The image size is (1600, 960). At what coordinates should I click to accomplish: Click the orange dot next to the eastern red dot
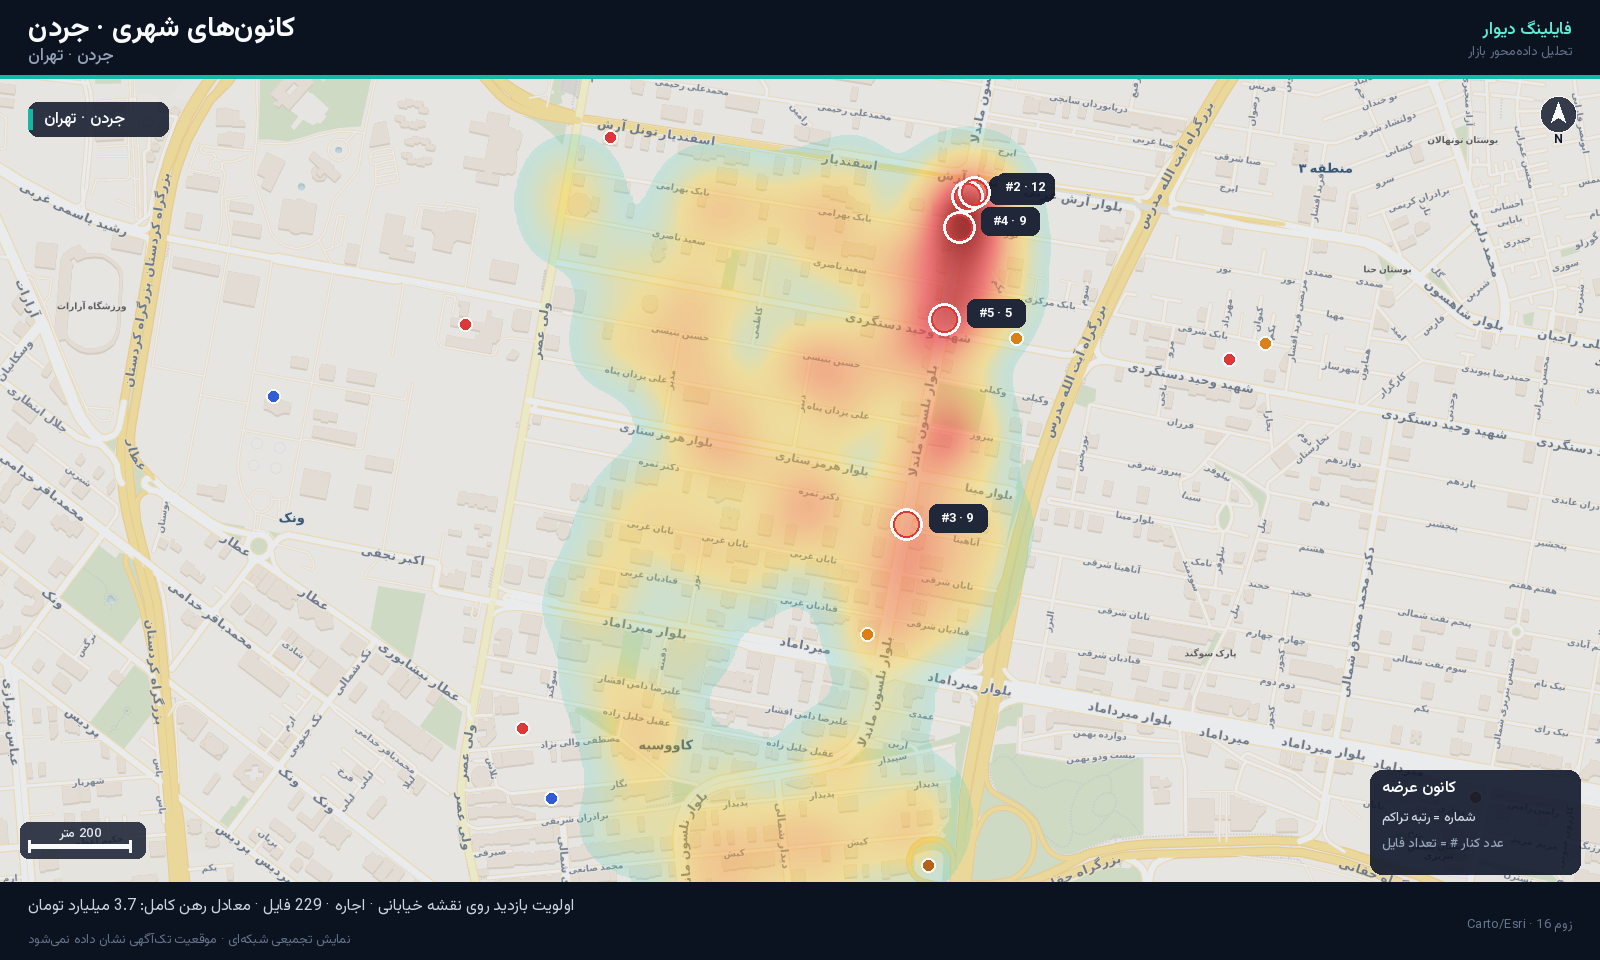pyautogui.click(x=1265, y=344)
